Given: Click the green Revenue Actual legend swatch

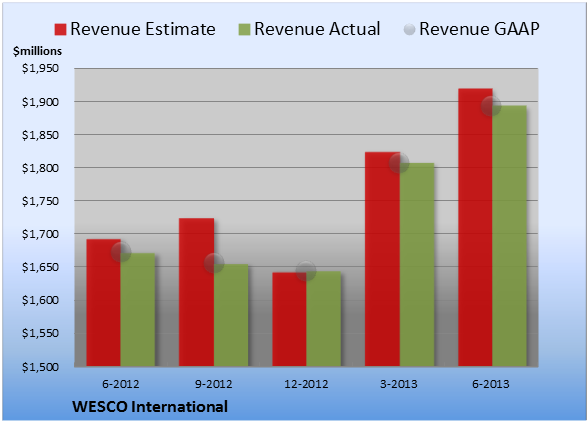Looking at the screenshot, I should click(244, 30).
